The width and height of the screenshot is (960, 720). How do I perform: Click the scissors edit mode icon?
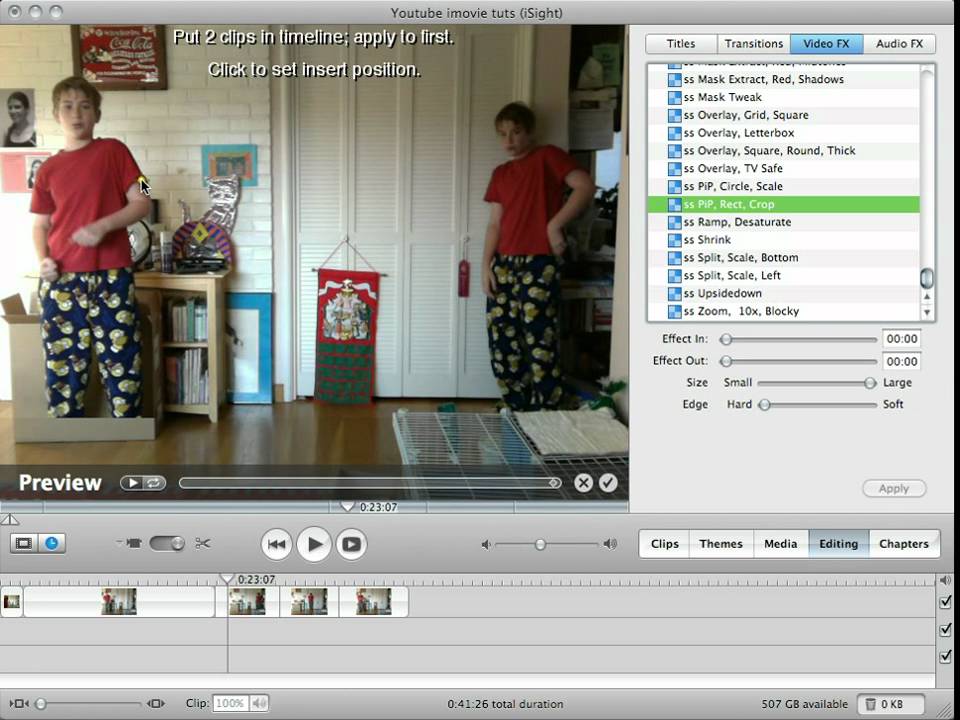click(x=203, y=543)
